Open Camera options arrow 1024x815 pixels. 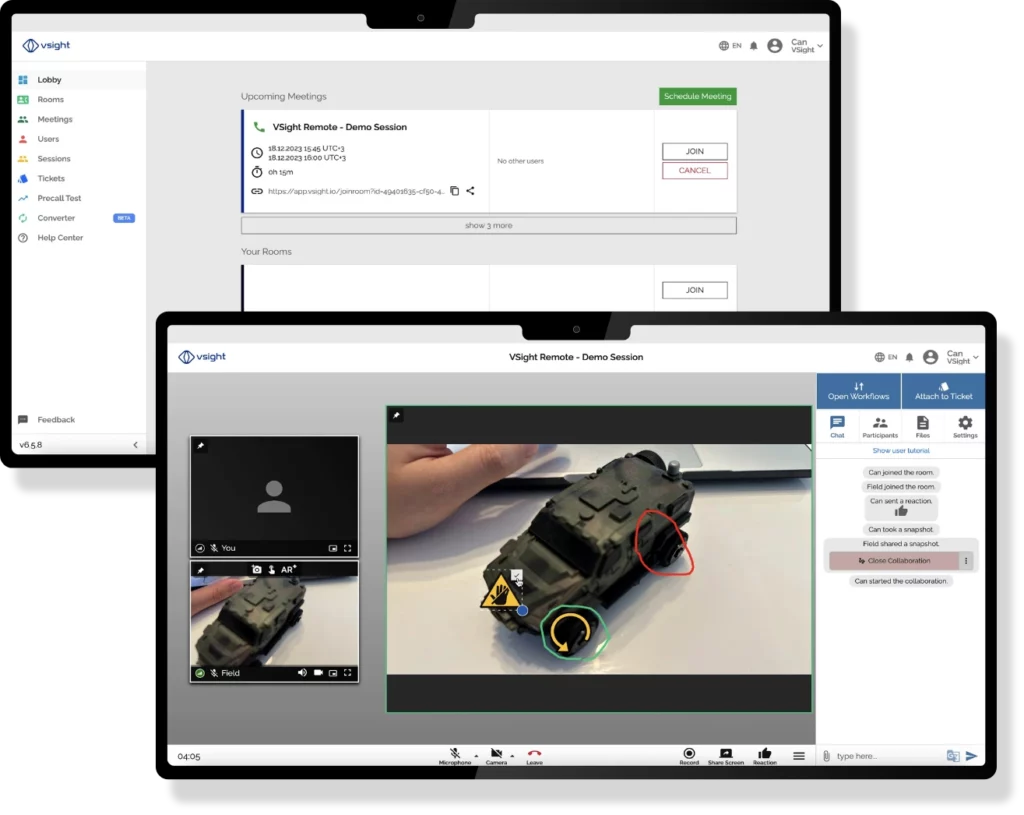512,756
